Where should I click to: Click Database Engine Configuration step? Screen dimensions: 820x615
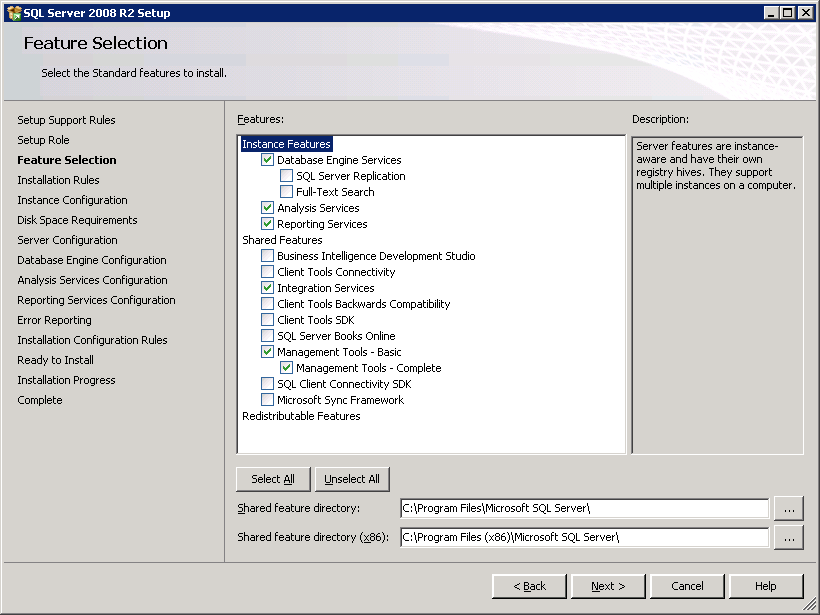click(x=92, y=260)
